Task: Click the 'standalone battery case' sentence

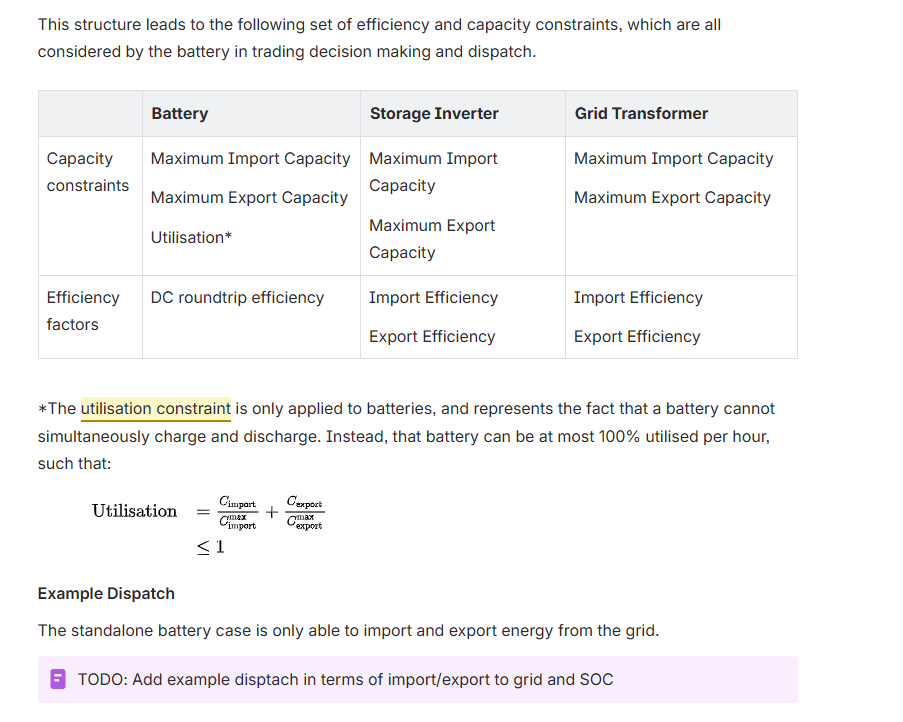Action: (348, 630)
